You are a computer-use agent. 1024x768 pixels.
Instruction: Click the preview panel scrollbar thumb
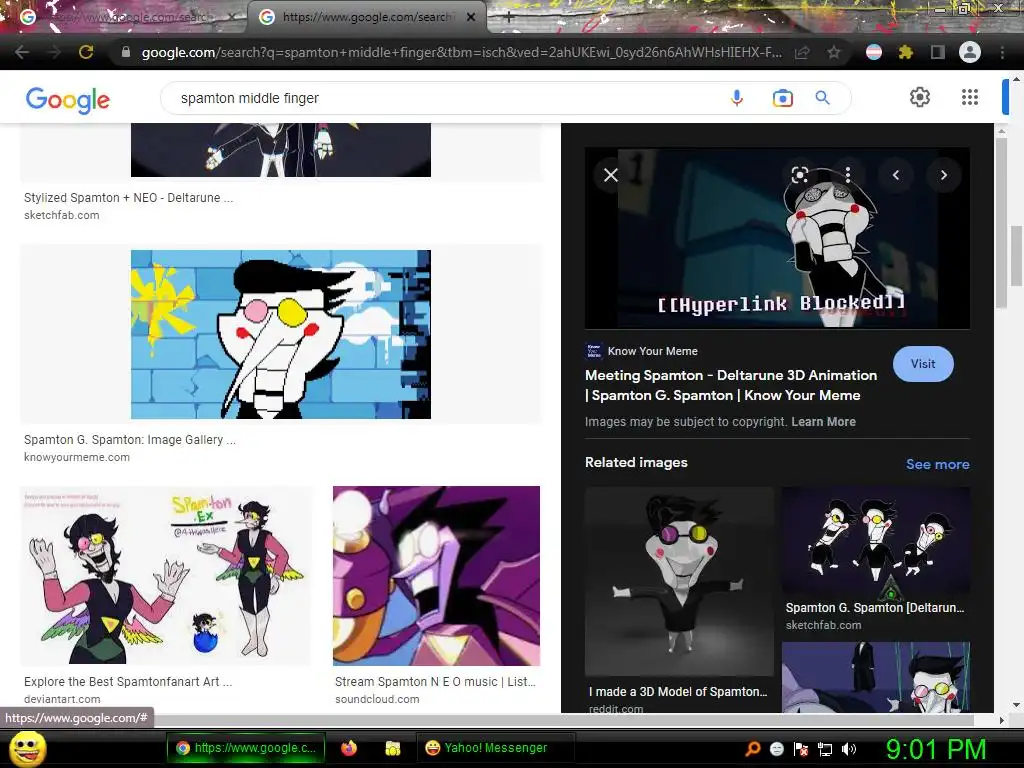[1002, 221]
